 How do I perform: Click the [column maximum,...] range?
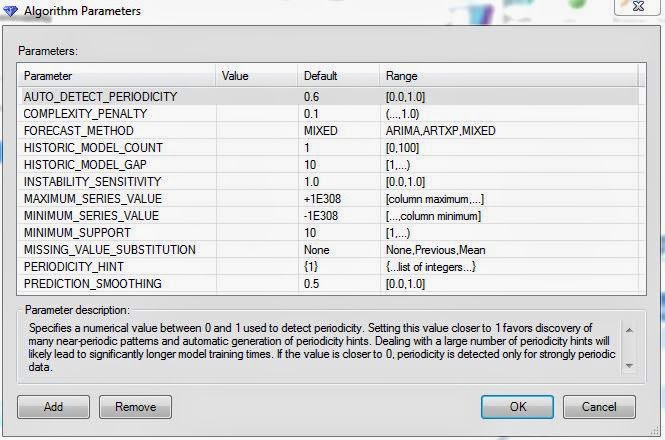tap(435, 199)
